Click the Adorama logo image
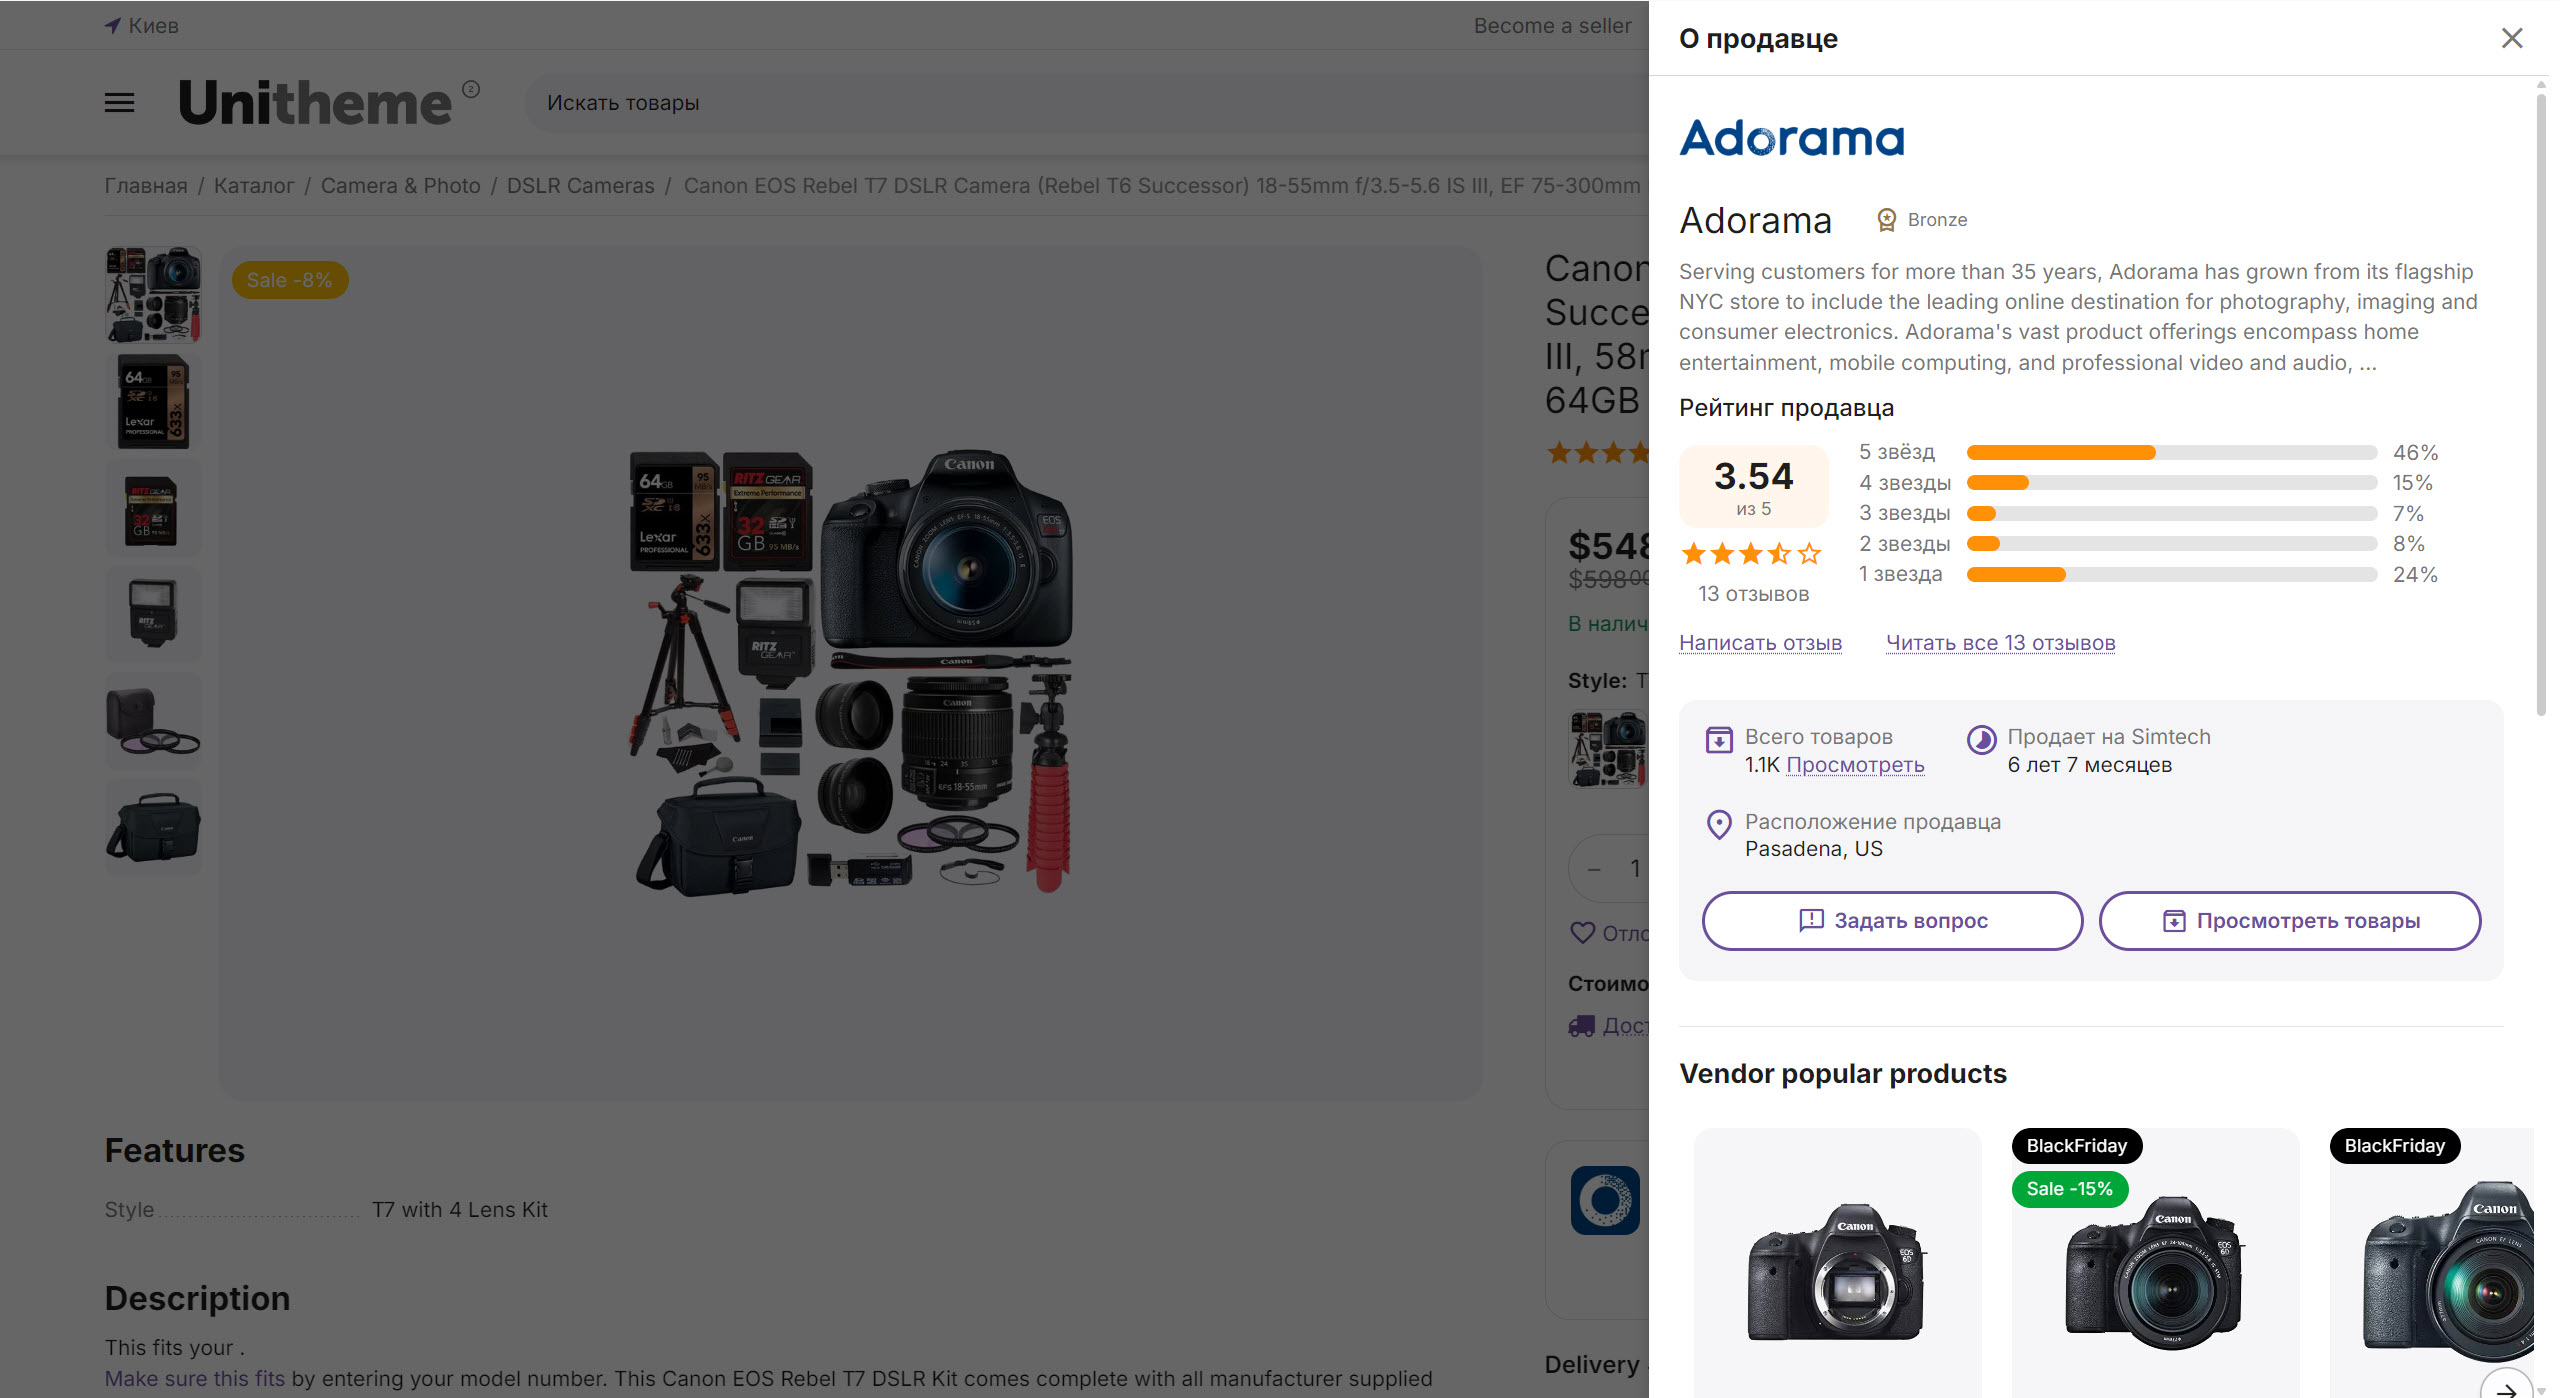 pos(1791,138)
